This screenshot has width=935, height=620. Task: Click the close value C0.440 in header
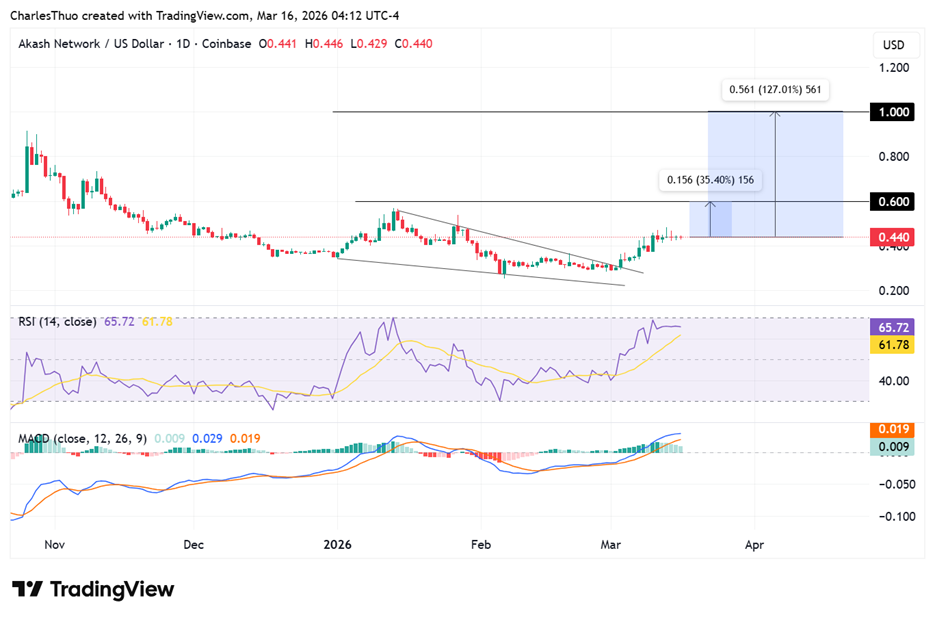(413, 44)
